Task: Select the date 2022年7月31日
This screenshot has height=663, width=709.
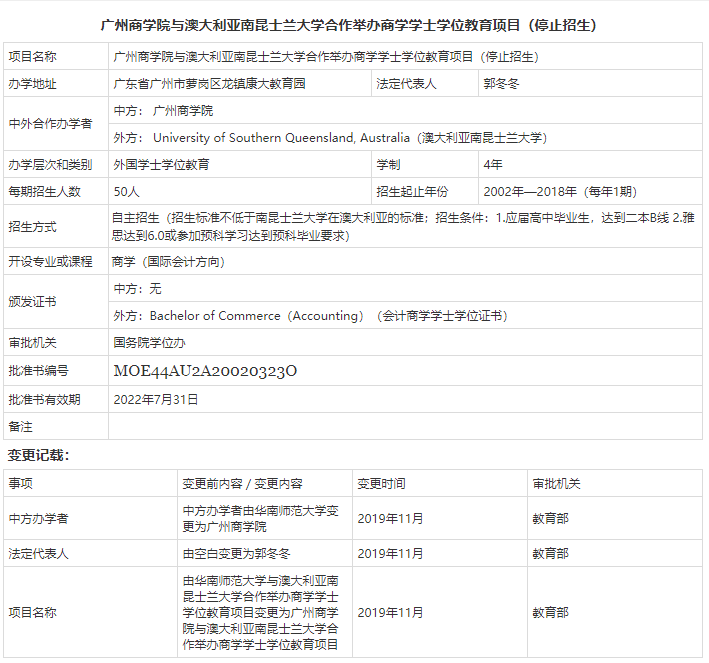Action: pos(156,400)
